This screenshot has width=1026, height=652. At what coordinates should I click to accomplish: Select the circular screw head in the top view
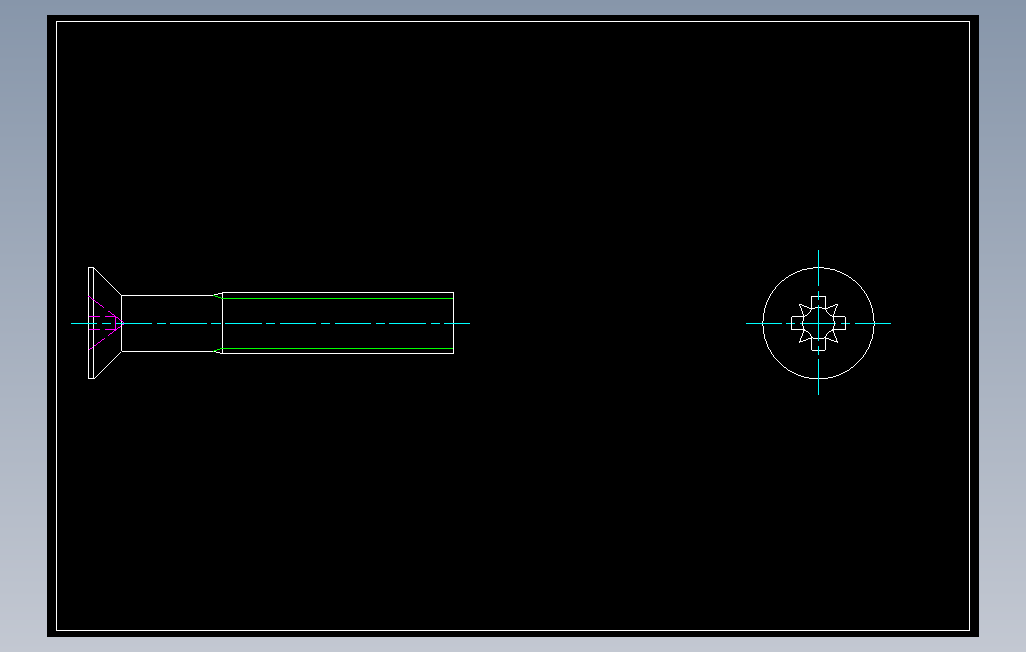coord(818,323)
